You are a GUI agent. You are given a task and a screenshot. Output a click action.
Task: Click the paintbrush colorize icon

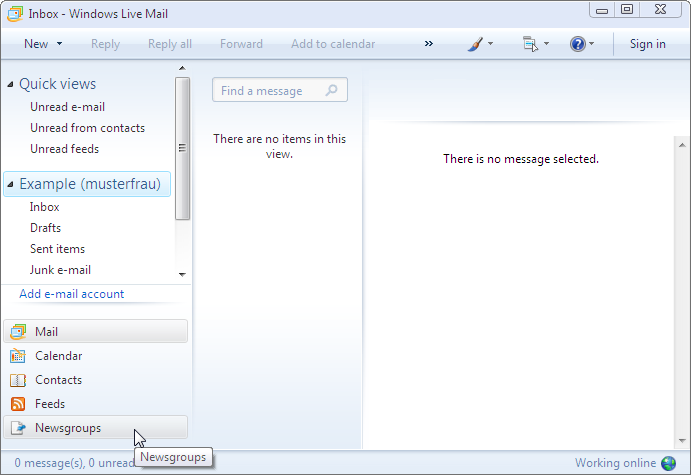pyautogui.click(x=477, y=44)
